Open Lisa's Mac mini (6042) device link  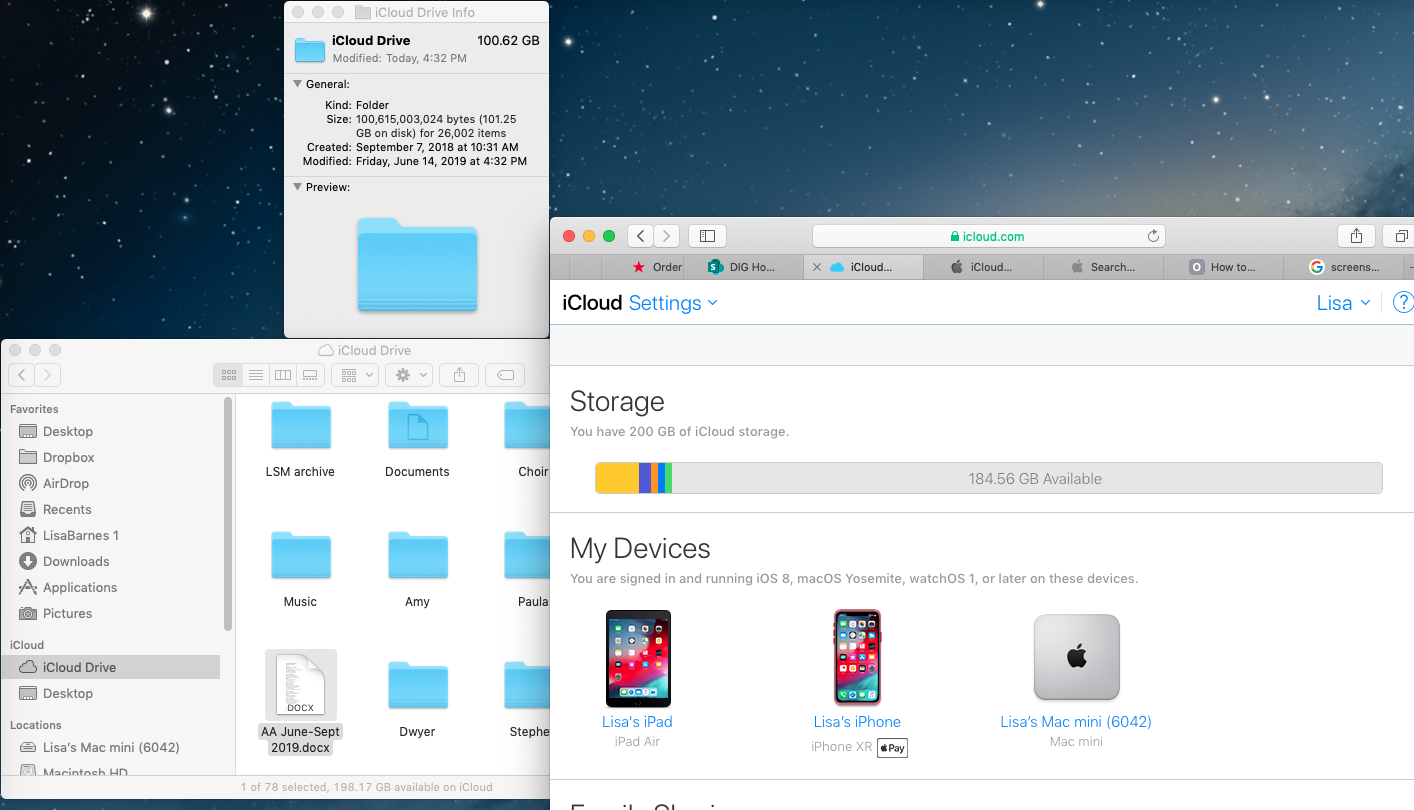click(1076, 722)
